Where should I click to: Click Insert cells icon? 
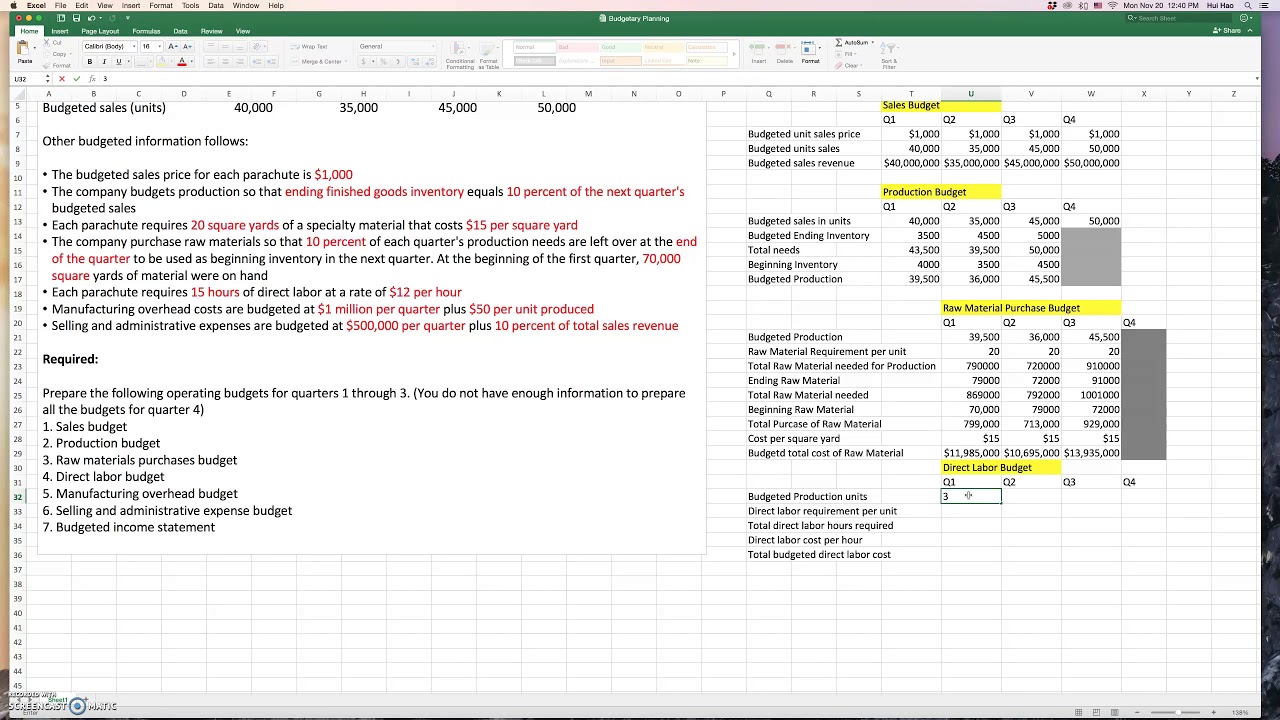[757, 47]
